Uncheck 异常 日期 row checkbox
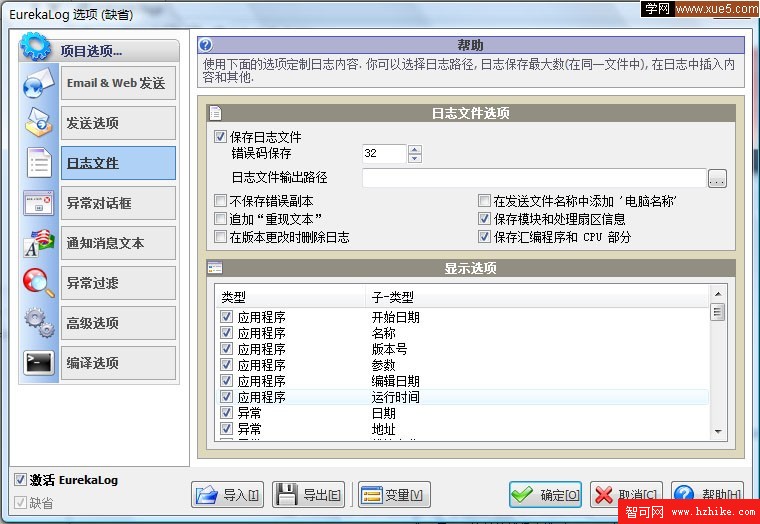 (226, 413)
